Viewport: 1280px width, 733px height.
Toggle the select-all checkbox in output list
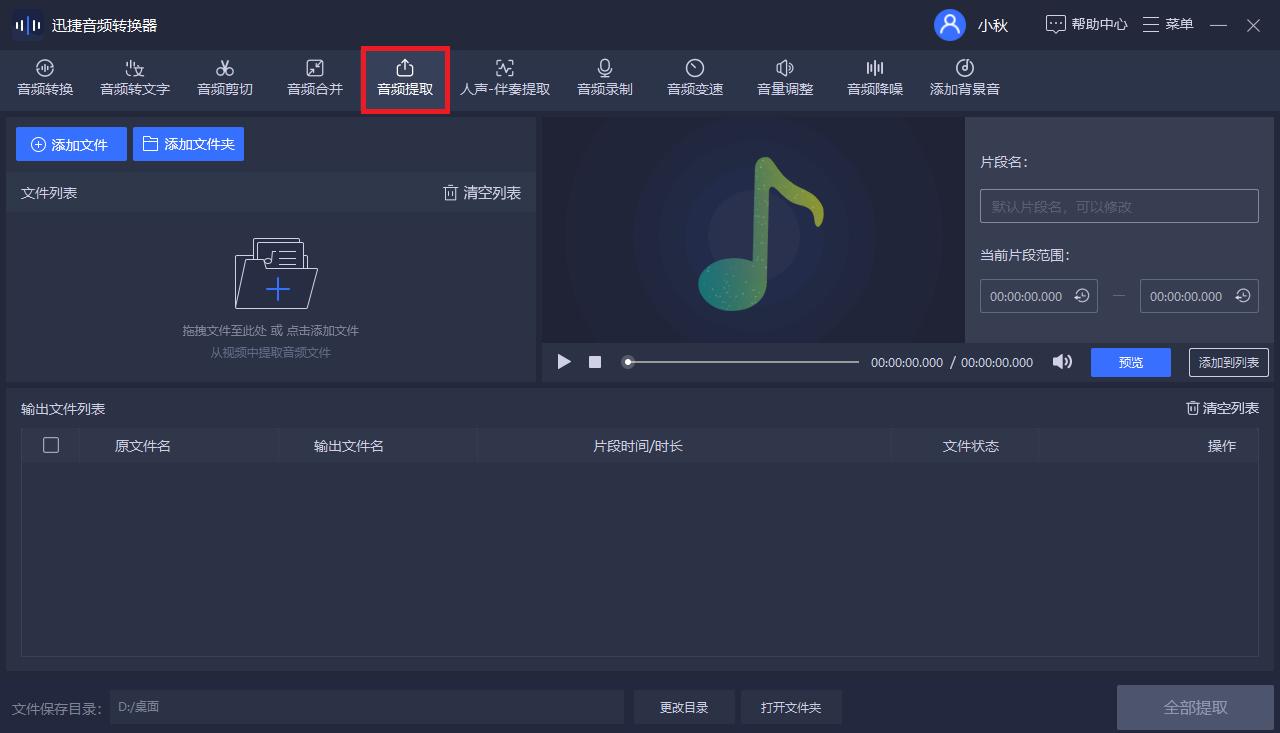[51, 445]
